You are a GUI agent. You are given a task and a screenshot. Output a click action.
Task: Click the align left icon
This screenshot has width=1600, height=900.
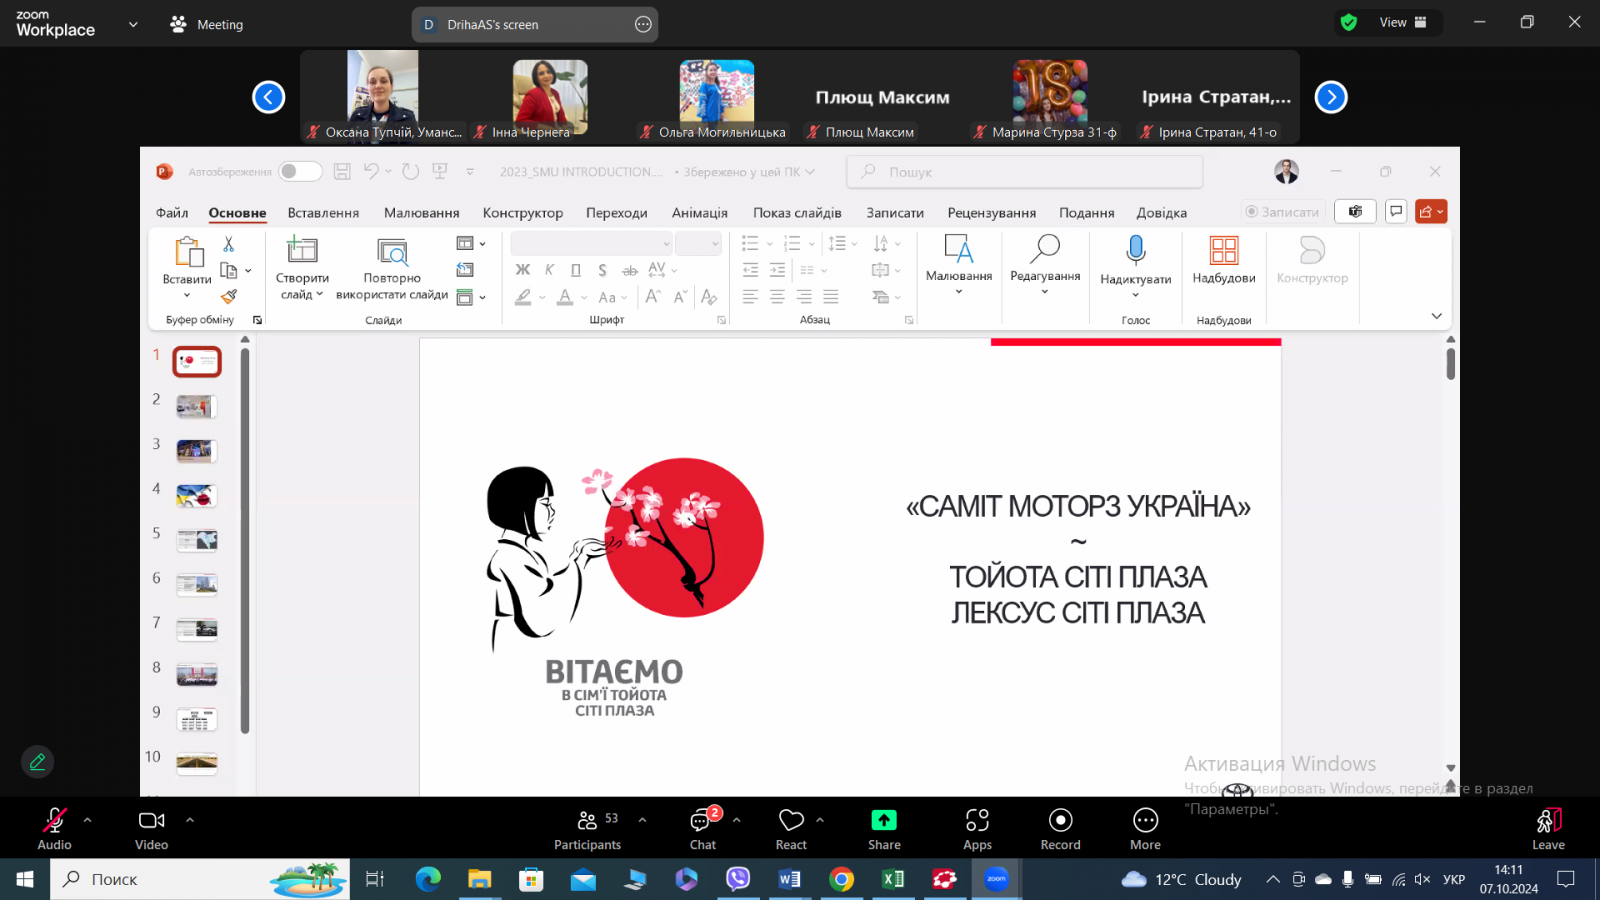[751, 297]
